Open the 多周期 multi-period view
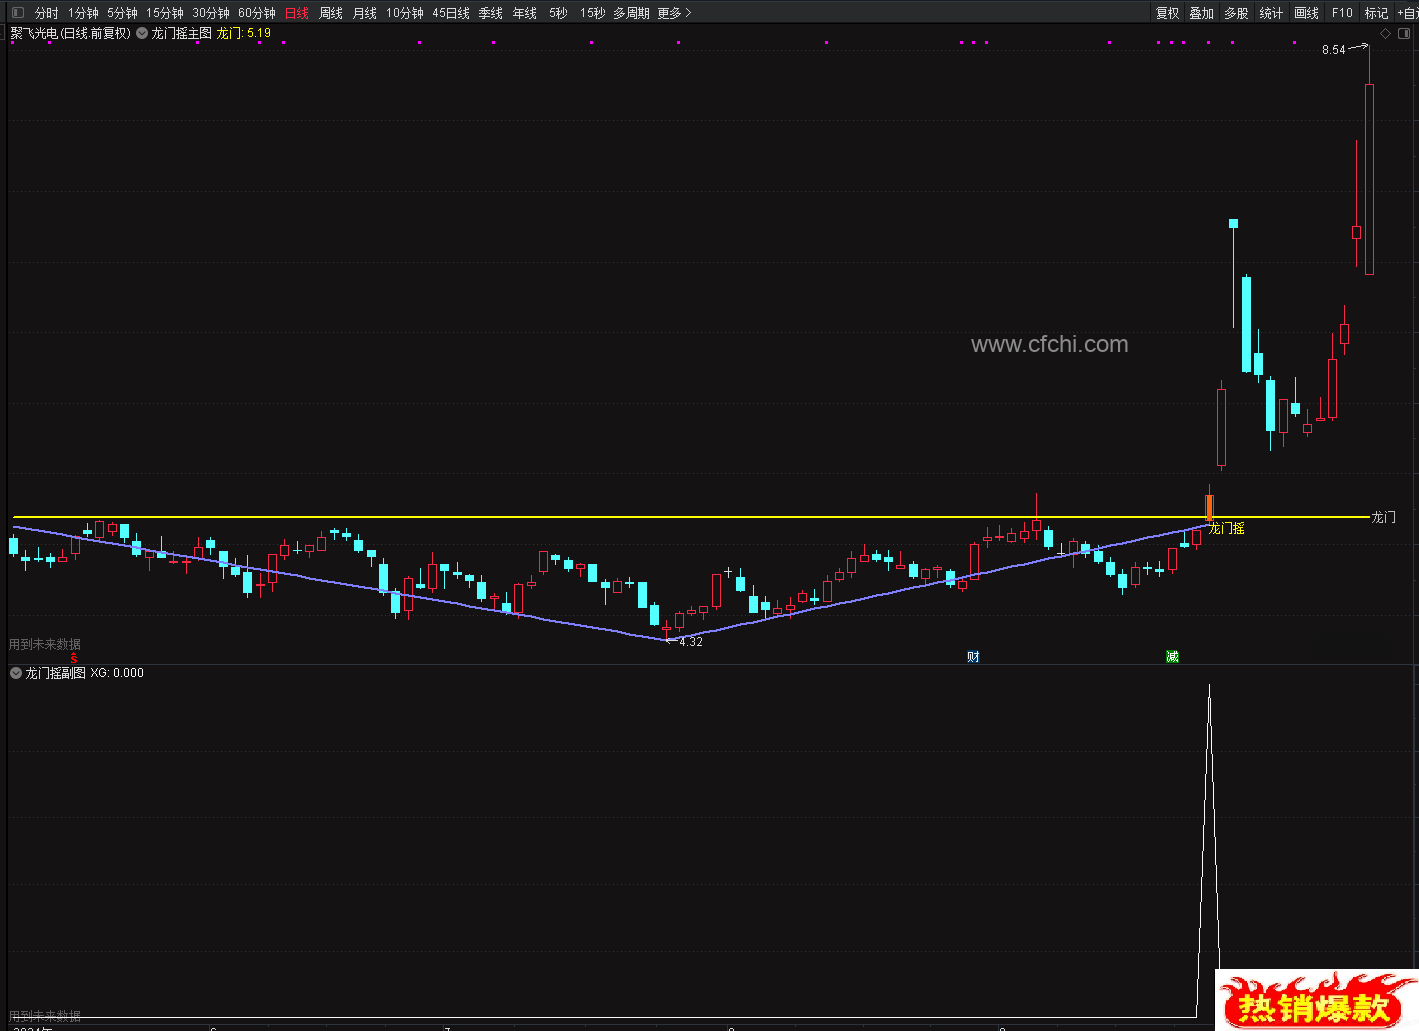Screen dimensions: 1419x1031 coord(631,13)
